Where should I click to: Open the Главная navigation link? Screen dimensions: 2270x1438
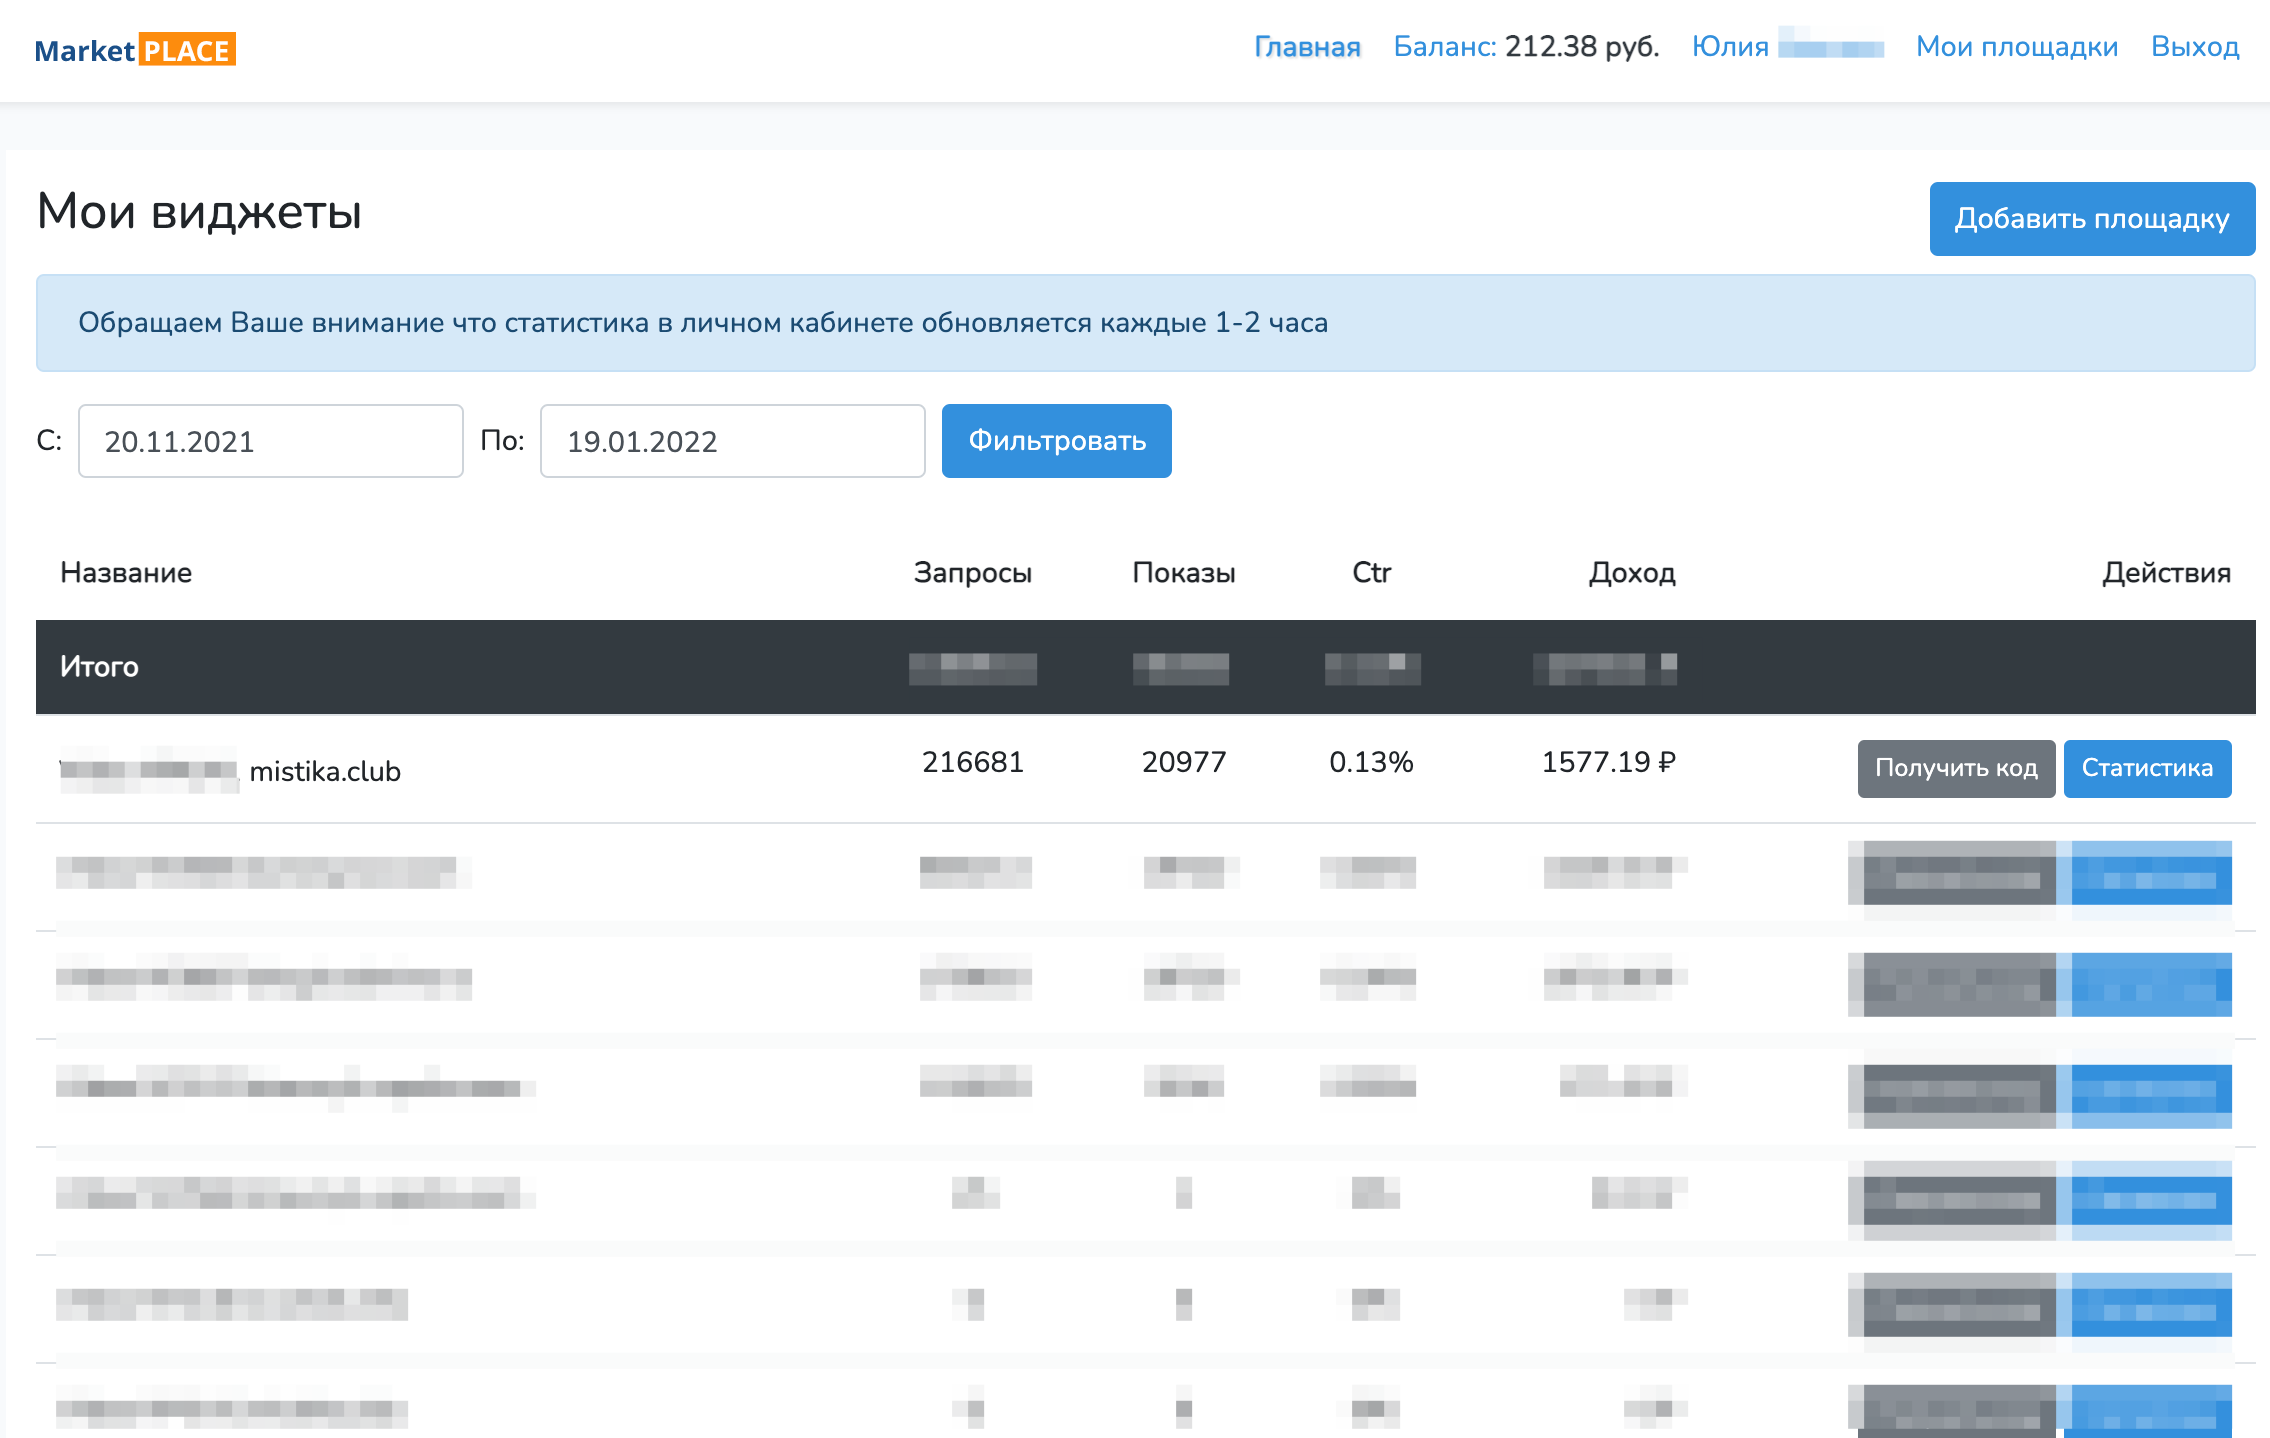click(1306, 47)
